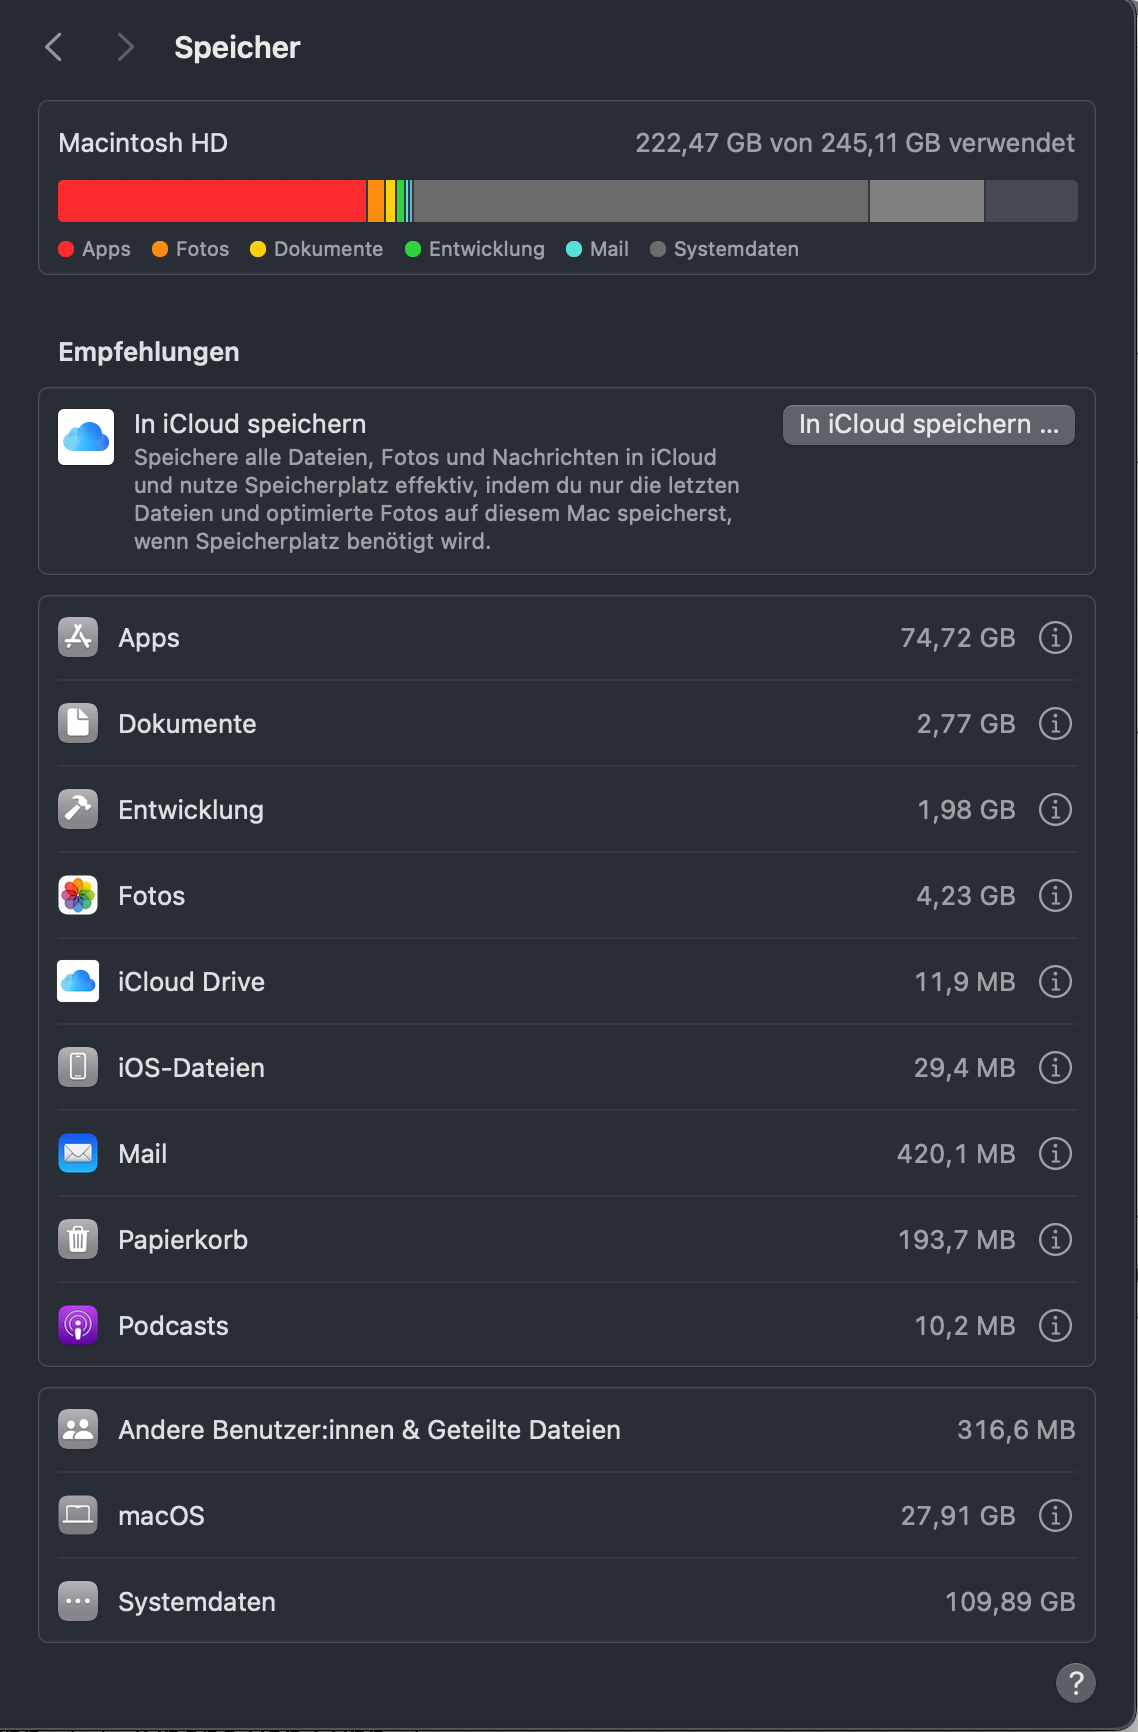Open Podcasts storage info
1138x1732 pixels.
(x=1055, y=1326)
